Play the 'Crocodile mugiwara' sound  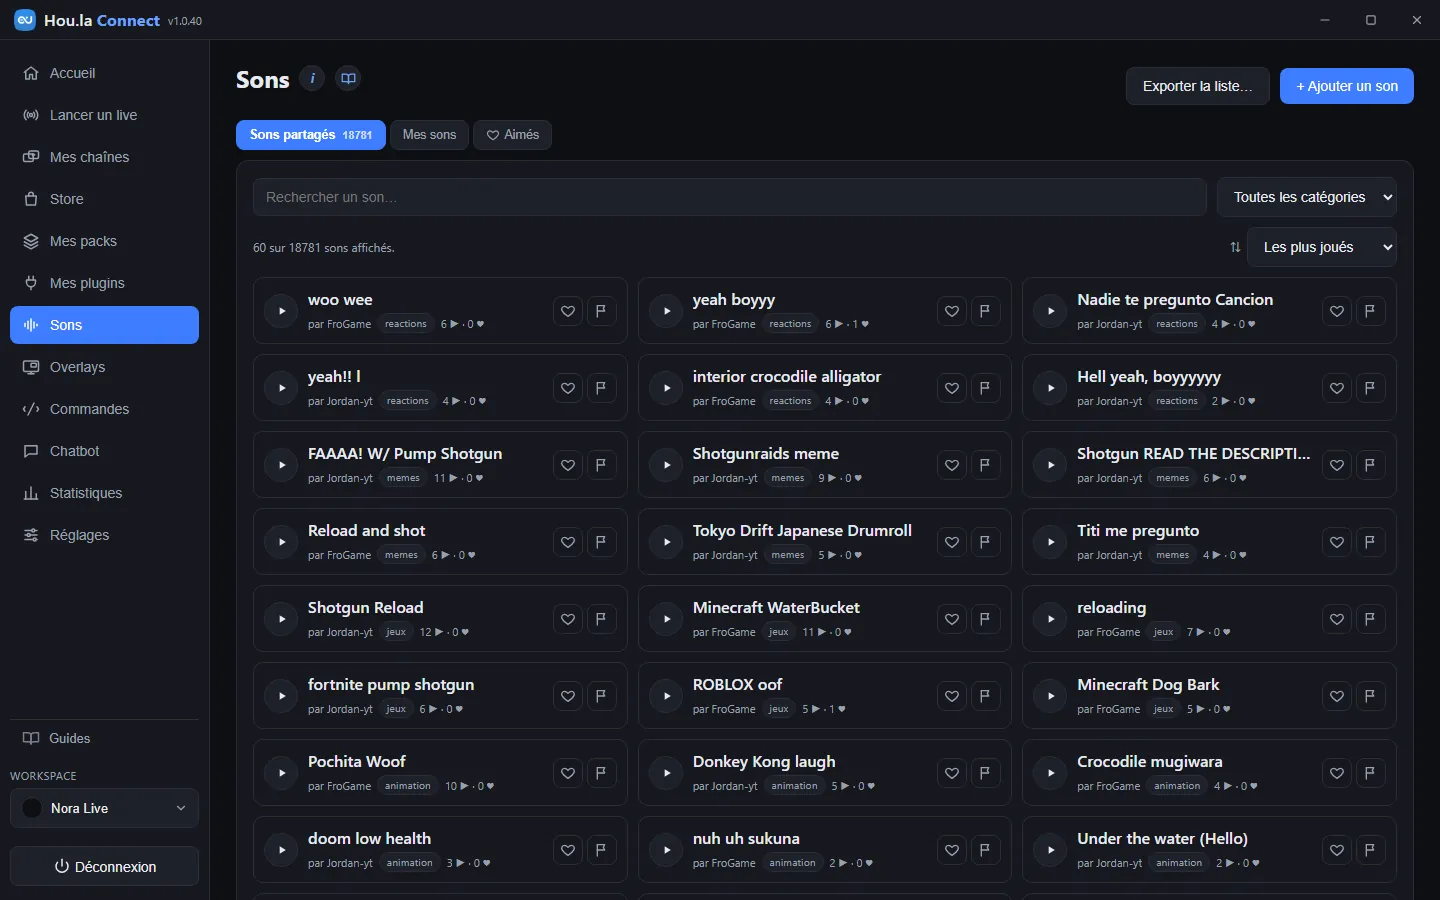1051,773
